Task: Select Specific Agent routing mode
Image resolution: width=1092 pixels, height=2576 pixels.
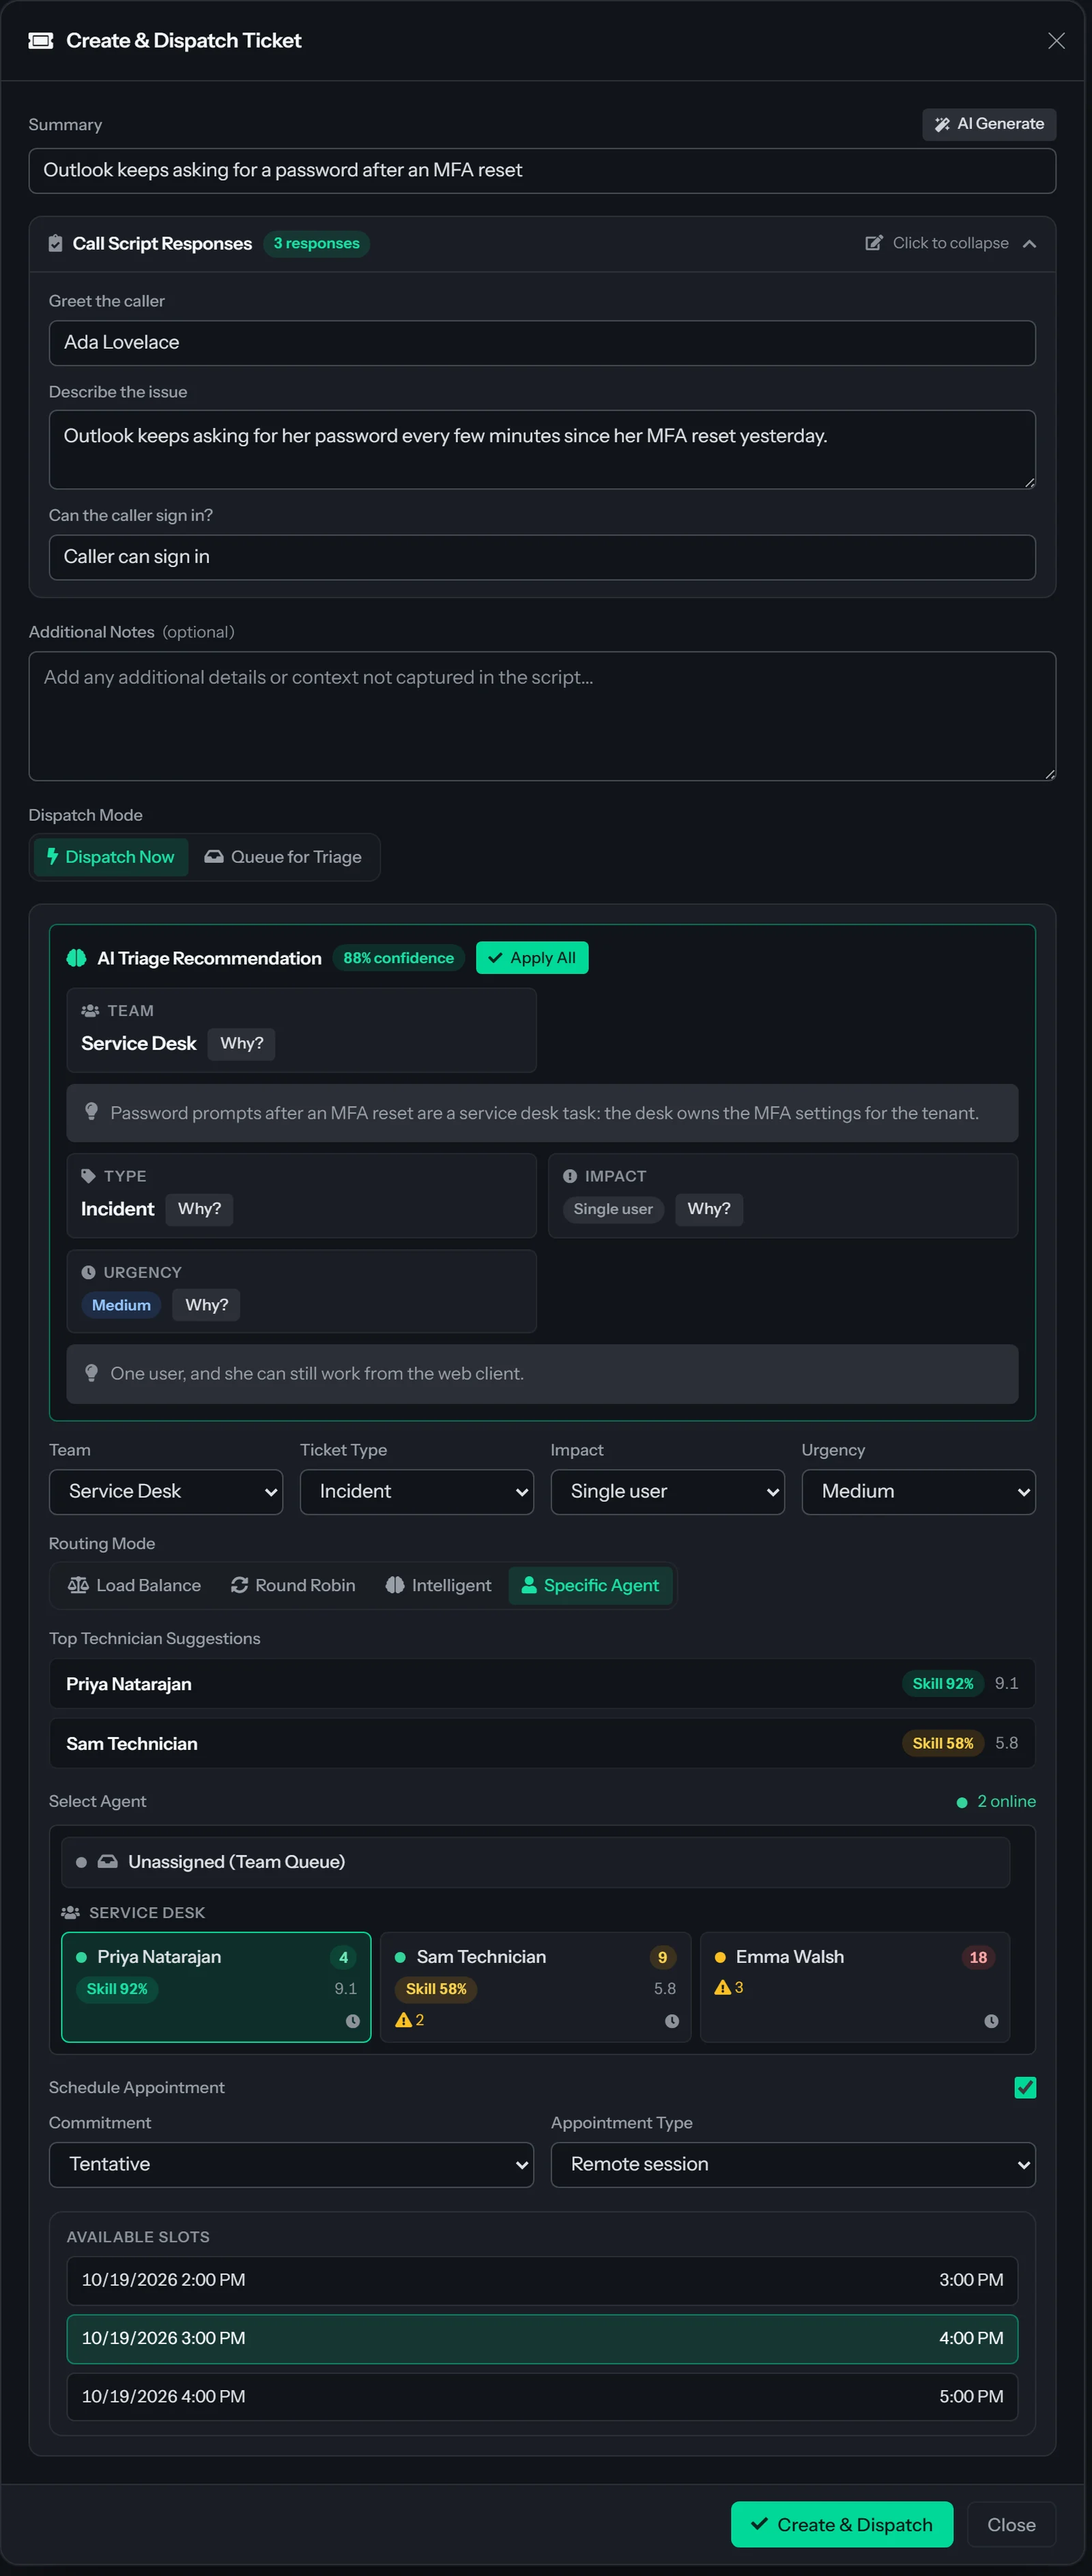Action: coord(591,1585)
